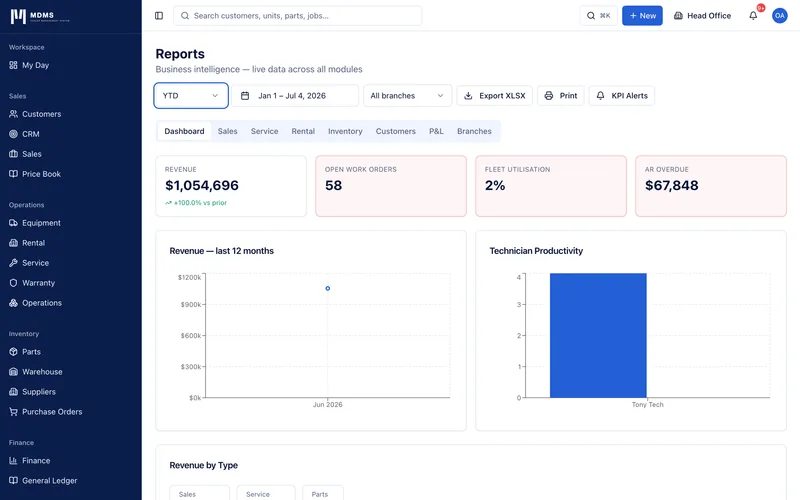The width and height of the screenshot is (800, 500).
Task: Toggle the sidebar collapse icon
Action: [x=159, y=16]
